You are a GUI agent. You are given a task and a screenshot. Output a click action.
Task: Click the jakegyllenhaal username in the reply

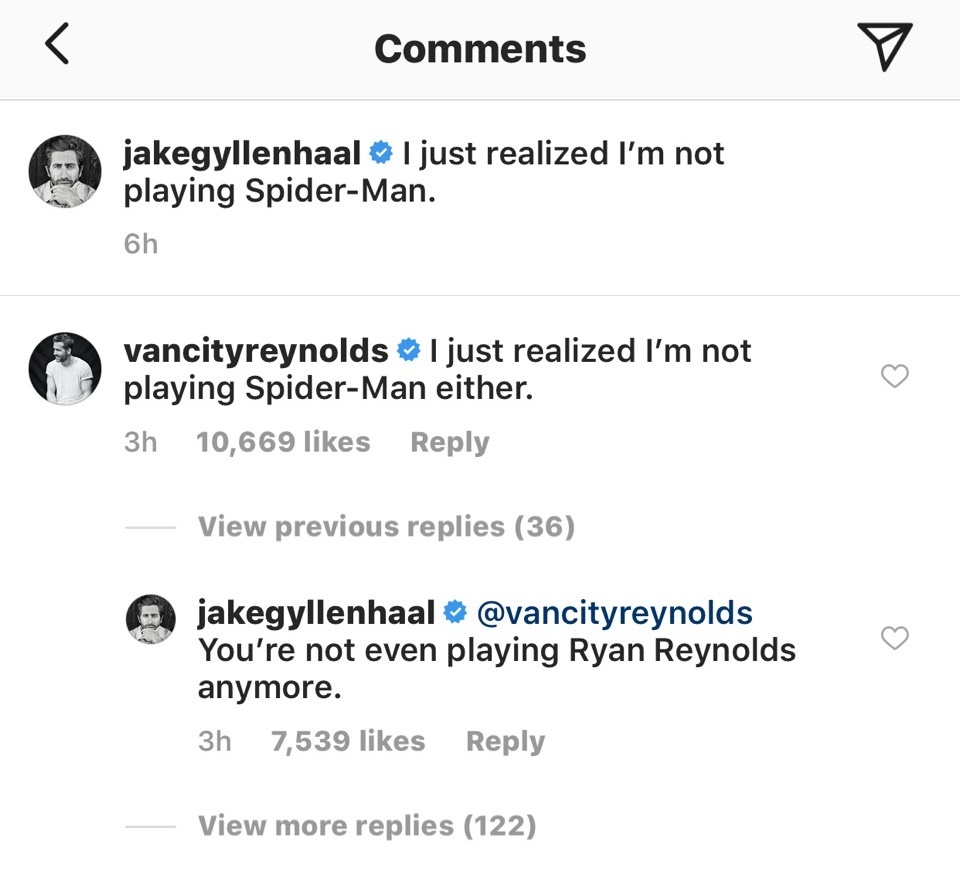pos(316,611)
